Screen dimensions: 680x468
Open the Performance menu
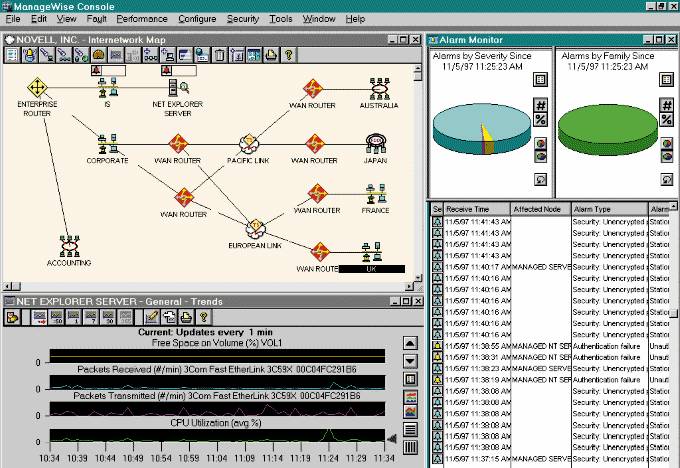[x=142, y=19]
